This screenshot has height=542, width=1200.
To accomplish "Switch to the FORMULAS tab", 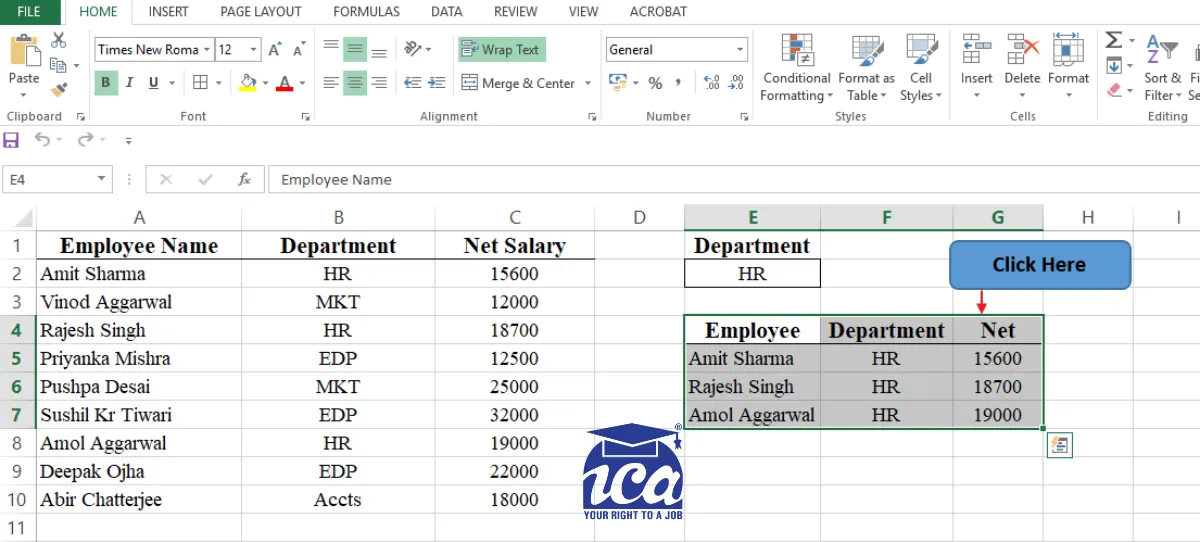I will [x=366, y=12].
